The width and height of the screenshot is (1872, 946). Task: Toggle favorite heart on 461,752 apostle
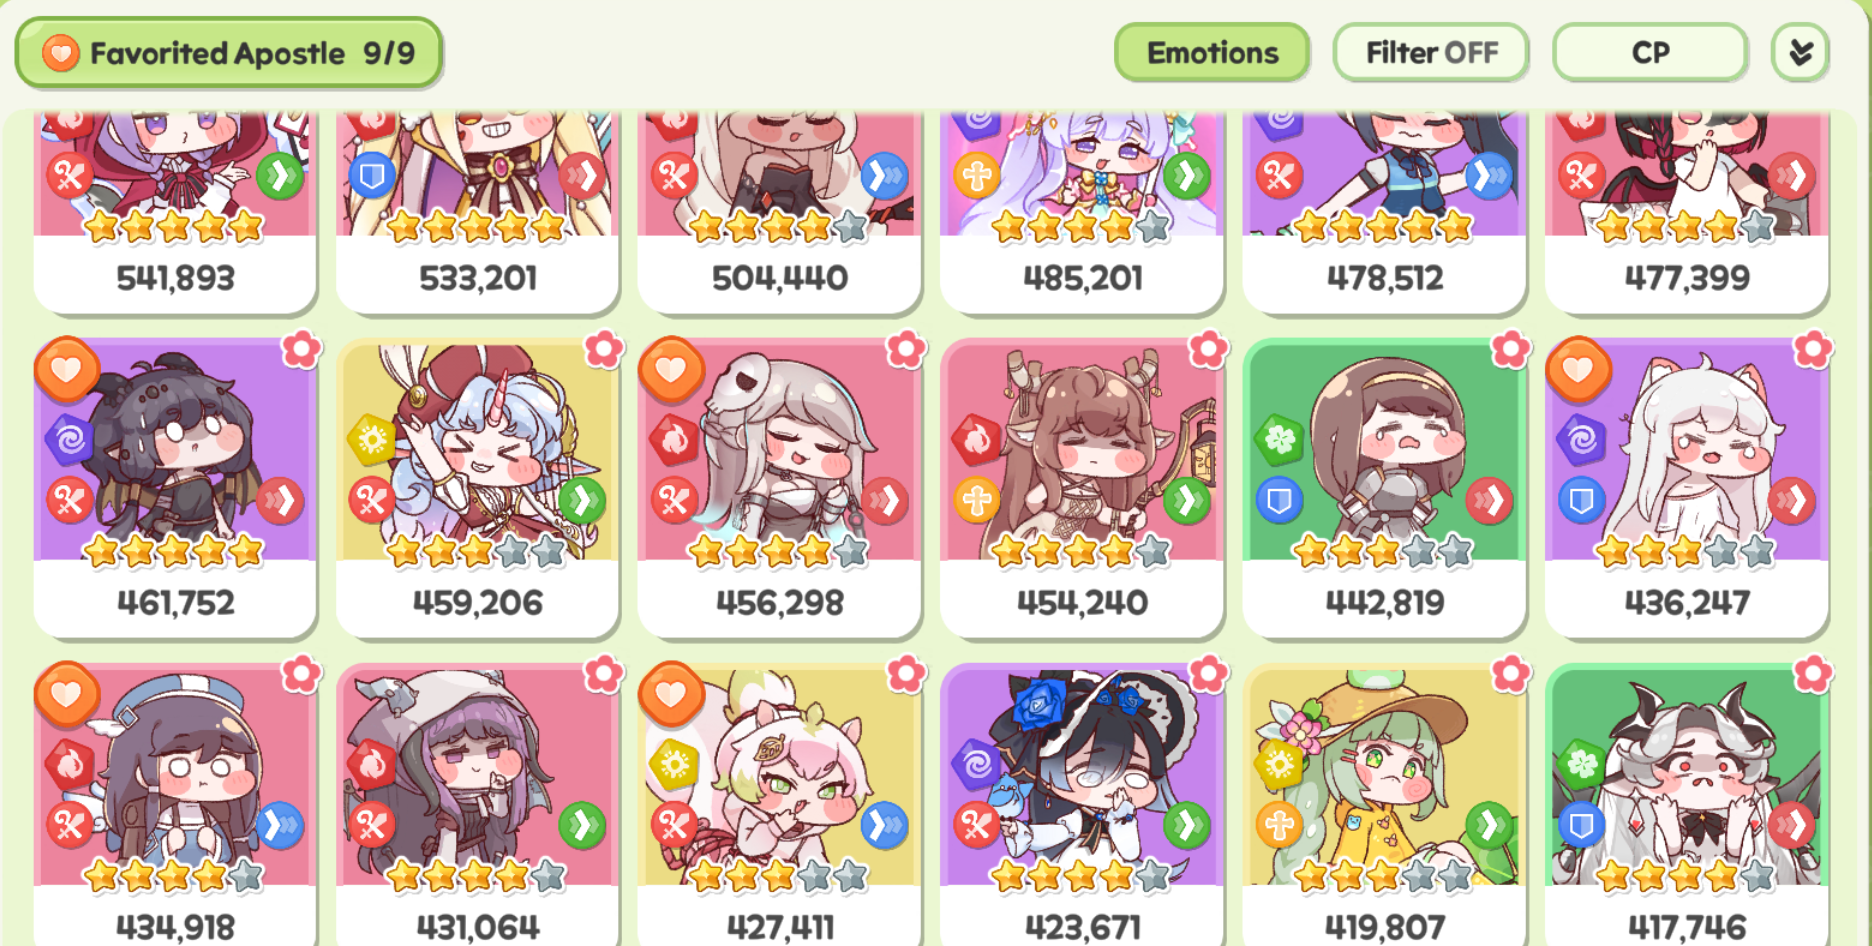point(67,369)
